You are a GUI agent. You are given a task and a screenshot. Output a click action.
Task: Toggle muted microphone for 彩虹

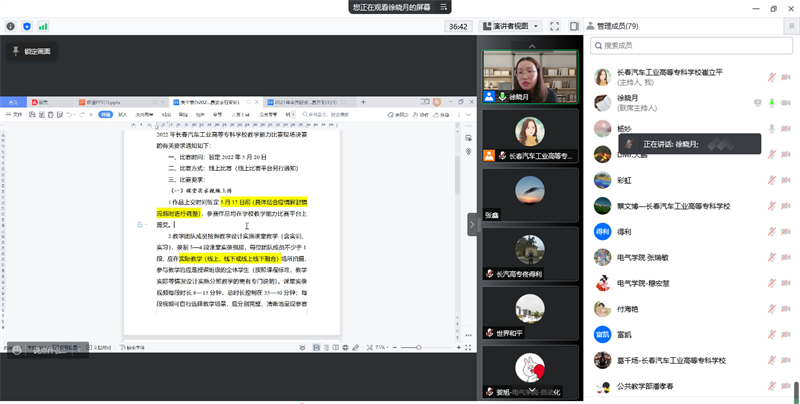click(772, 181)
